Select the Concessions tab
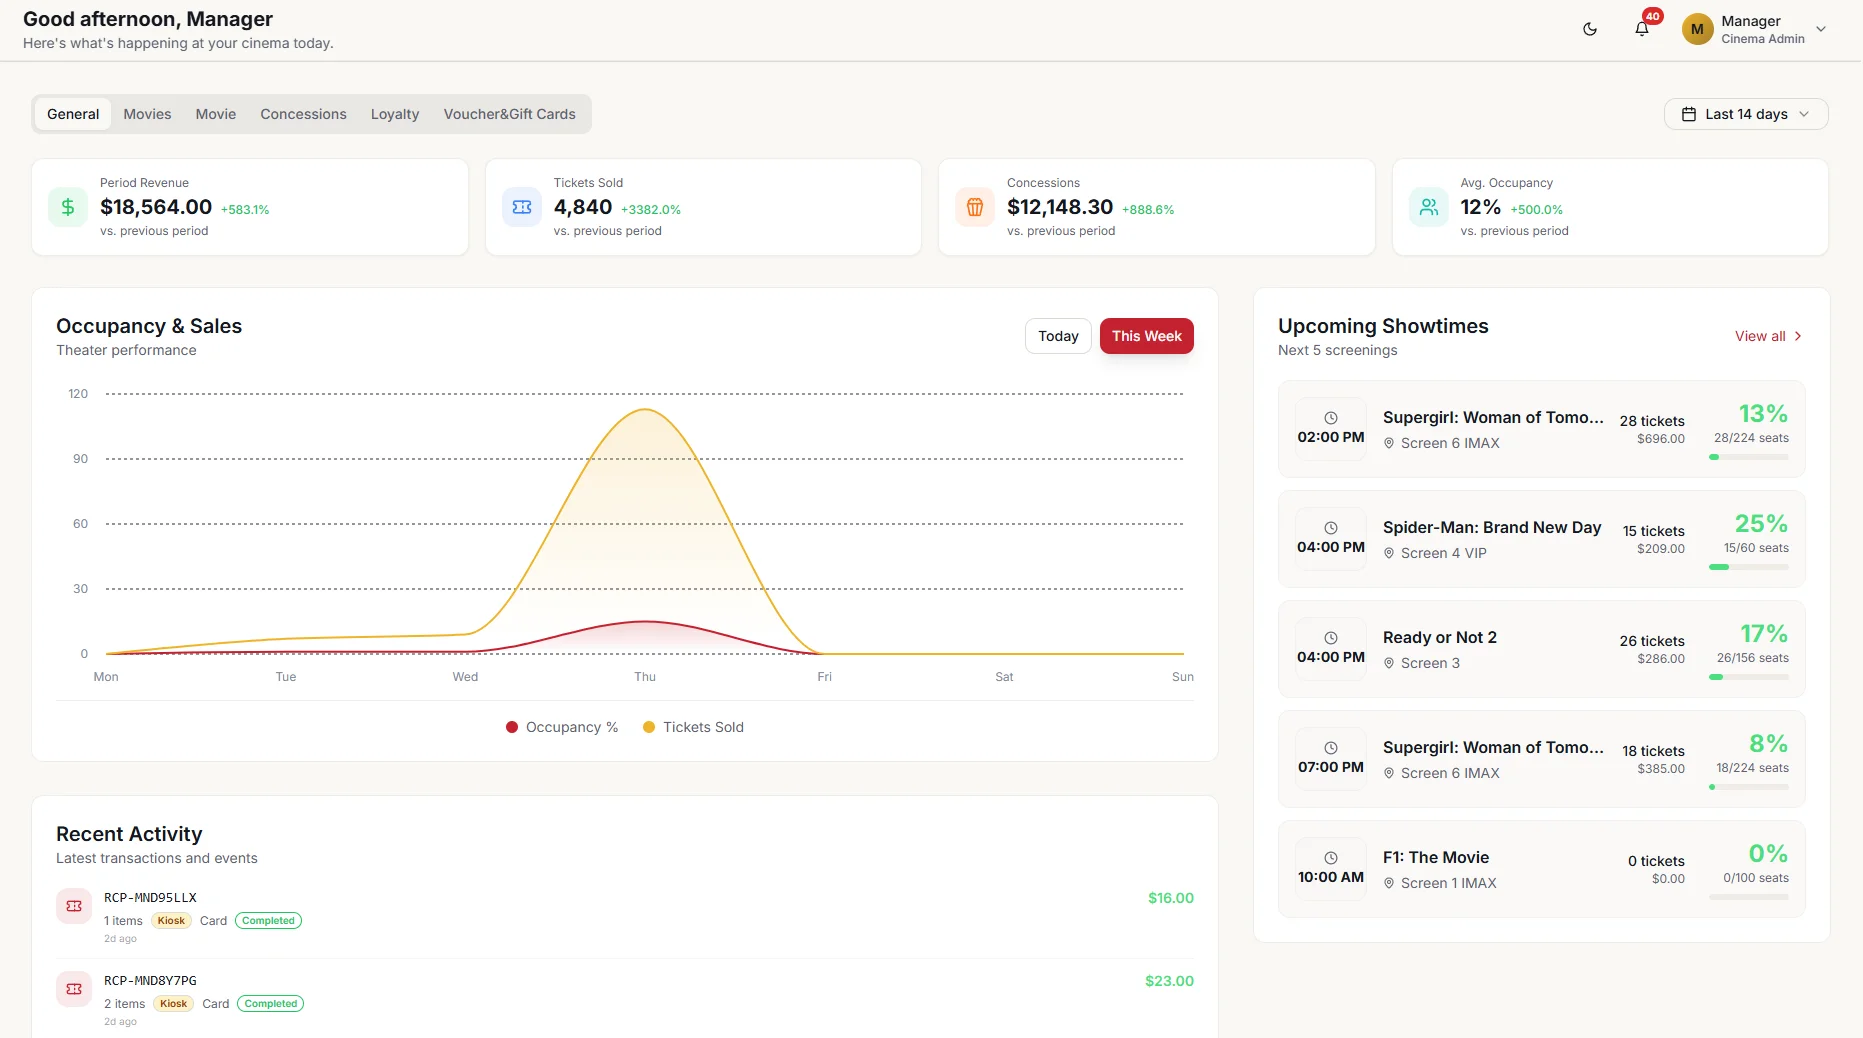The image size is (1863, 1038). 303,114
